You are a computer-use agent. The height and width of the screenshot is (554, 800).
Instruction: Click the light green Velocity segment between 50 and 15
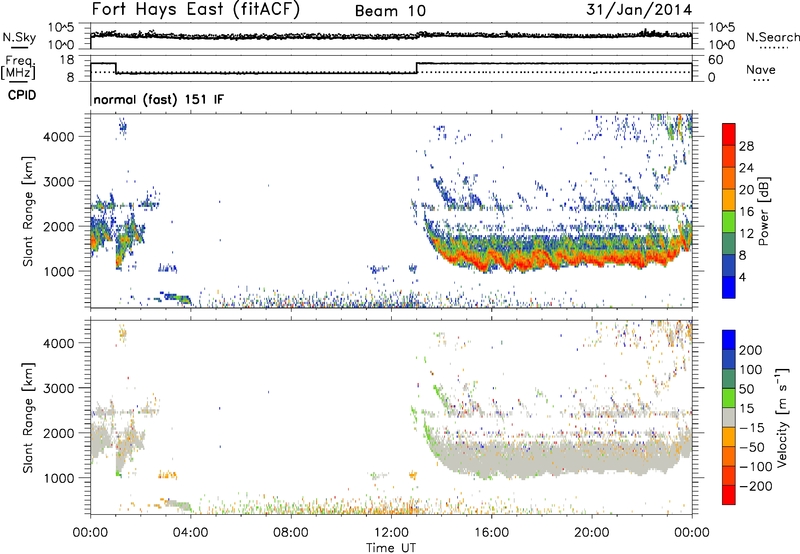point(729,398)
